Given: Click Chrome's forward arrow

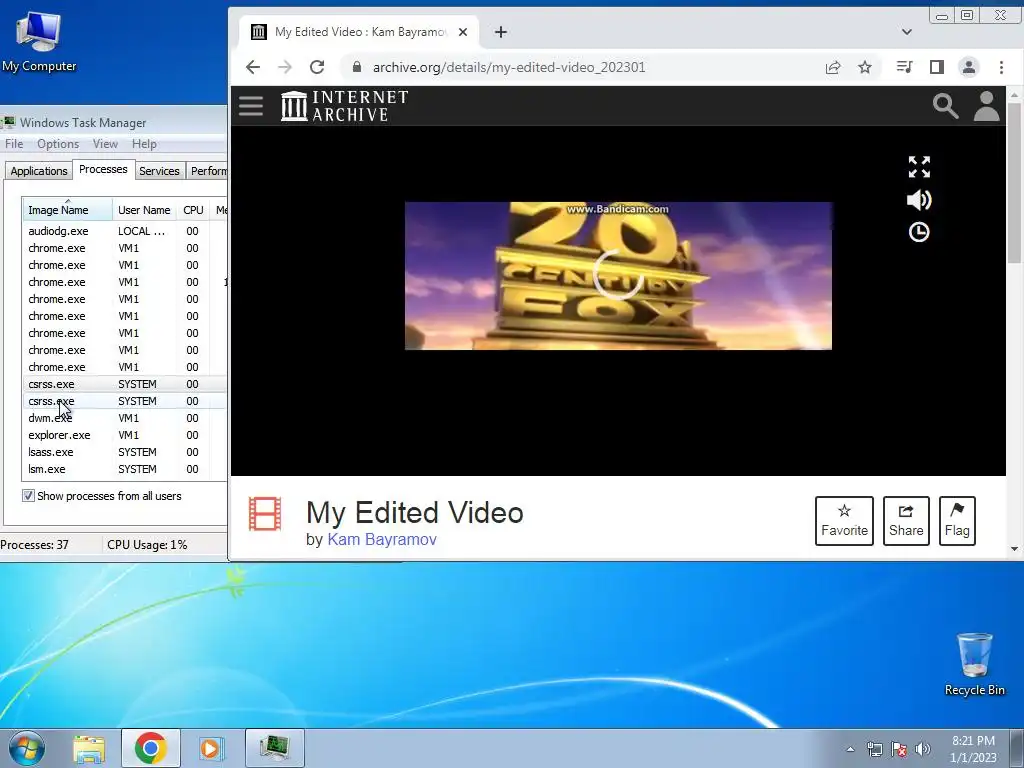Looking at the screenshot, I should click(x=285, y=67).
